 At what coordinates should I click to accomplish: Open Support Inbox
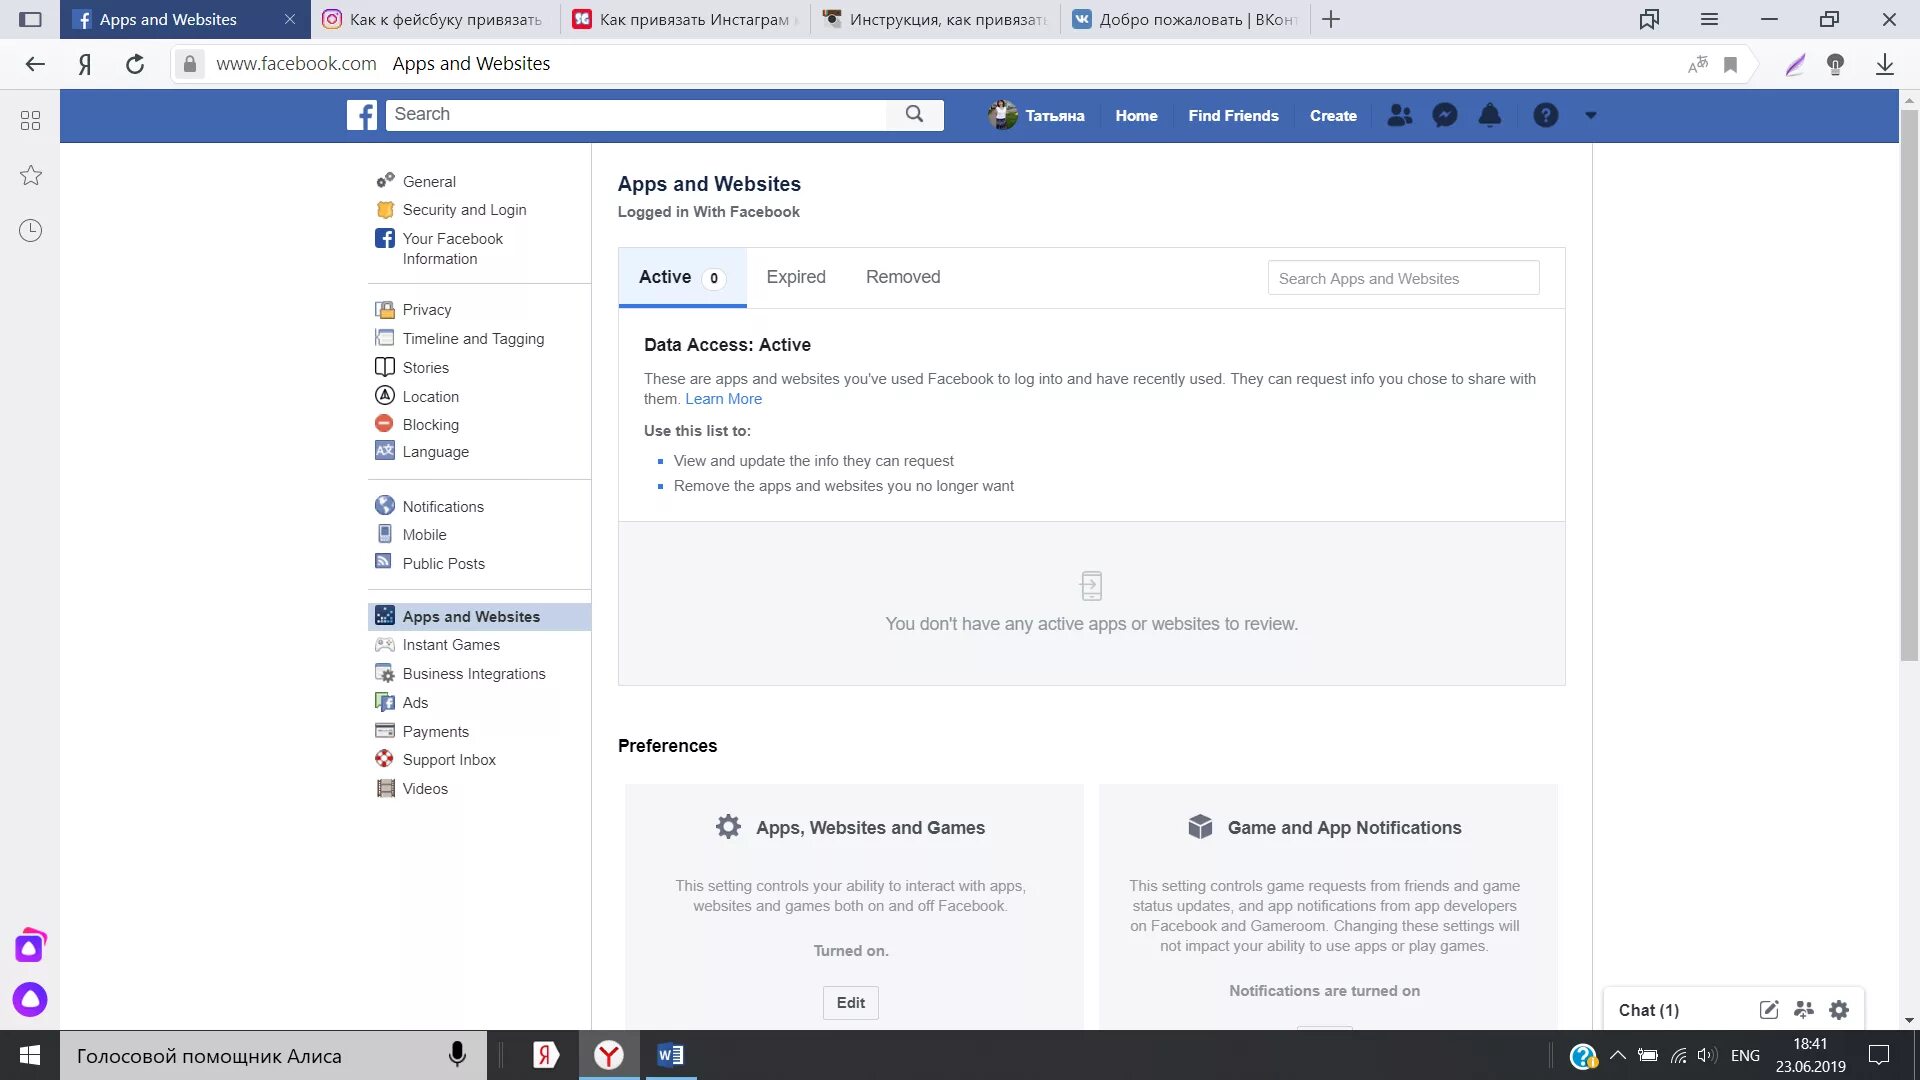pos(449,760)
